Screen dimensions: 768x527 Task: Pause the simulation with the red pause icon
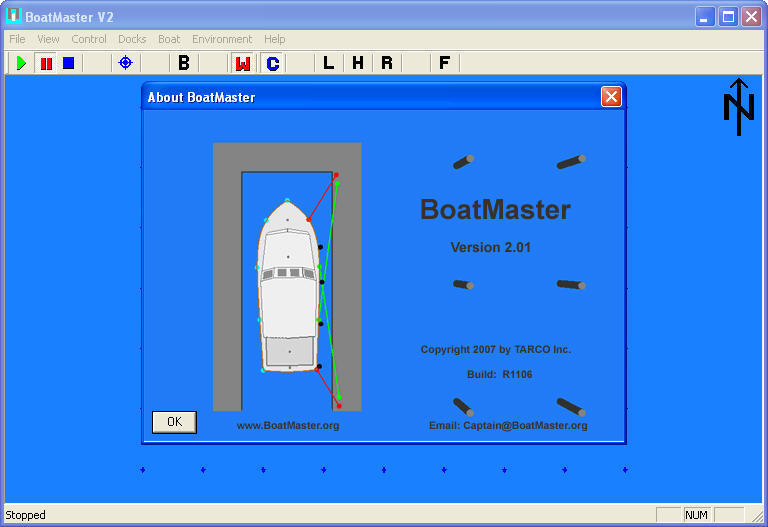(46, 63)
